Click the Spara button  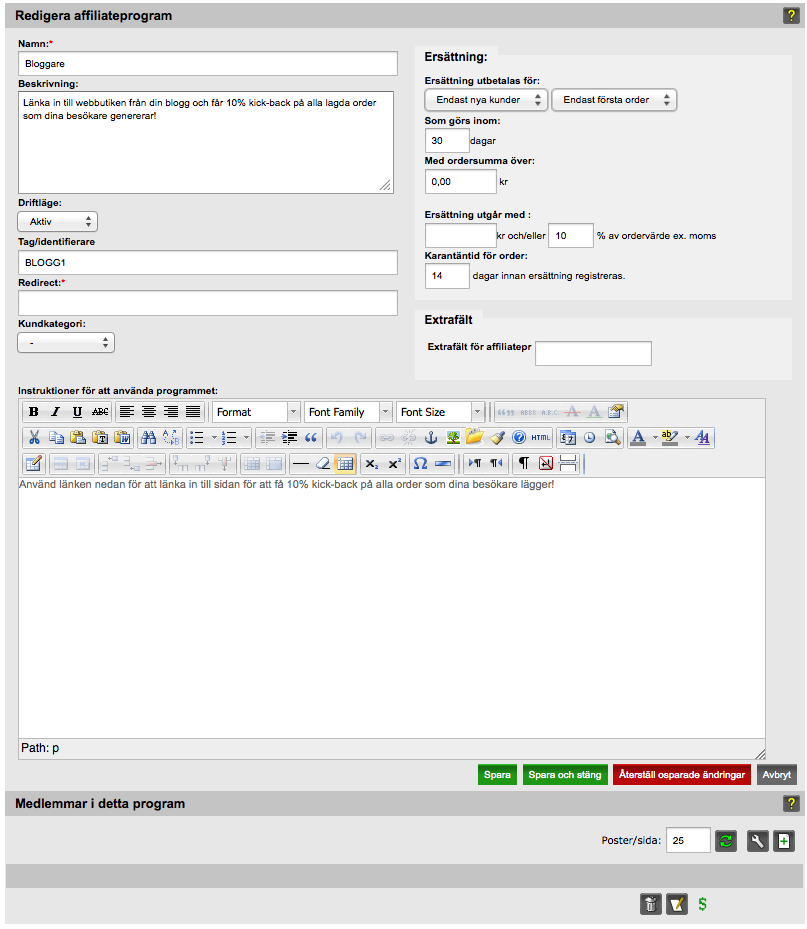coord(497,774)
